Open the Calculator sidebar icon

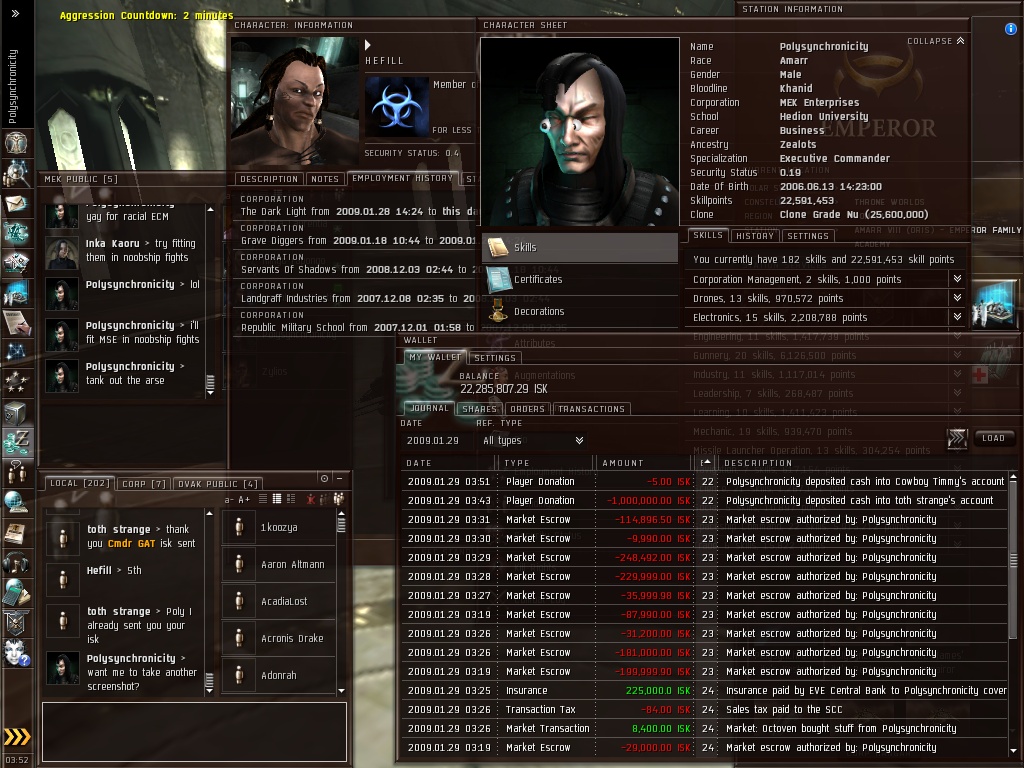point(16,592)
